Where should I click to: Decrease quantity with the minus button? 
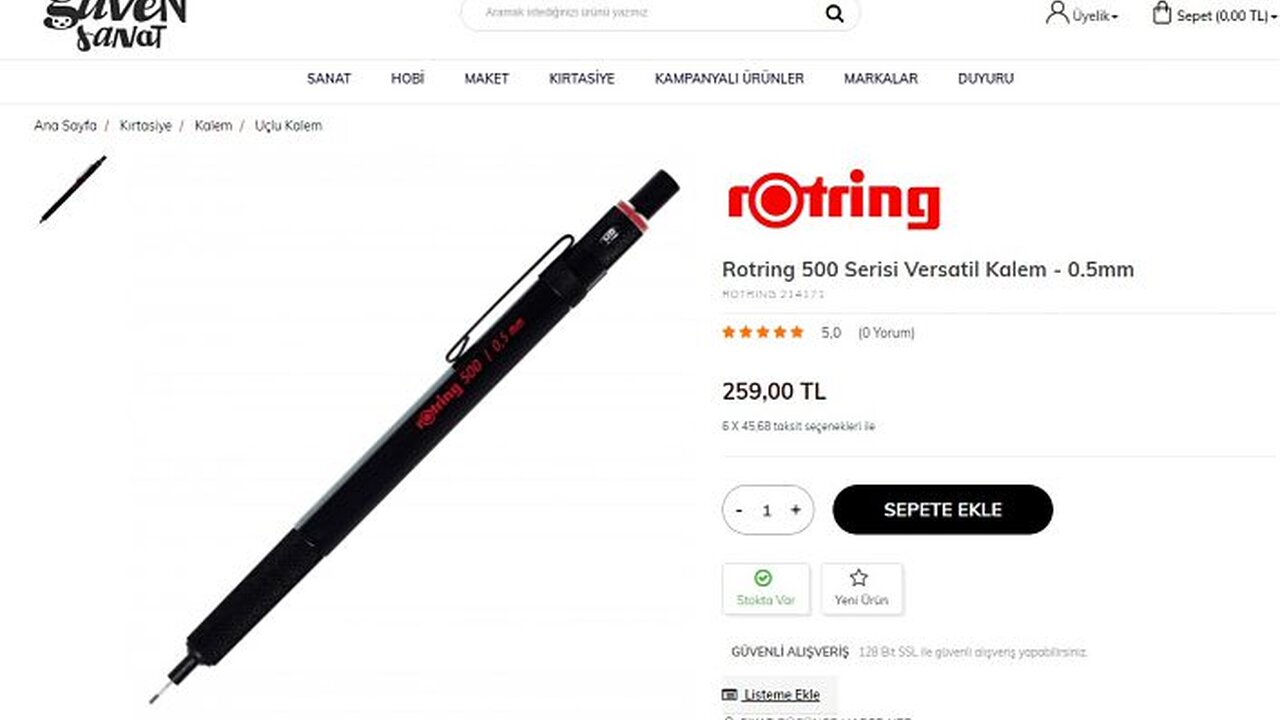pos(739,510)
